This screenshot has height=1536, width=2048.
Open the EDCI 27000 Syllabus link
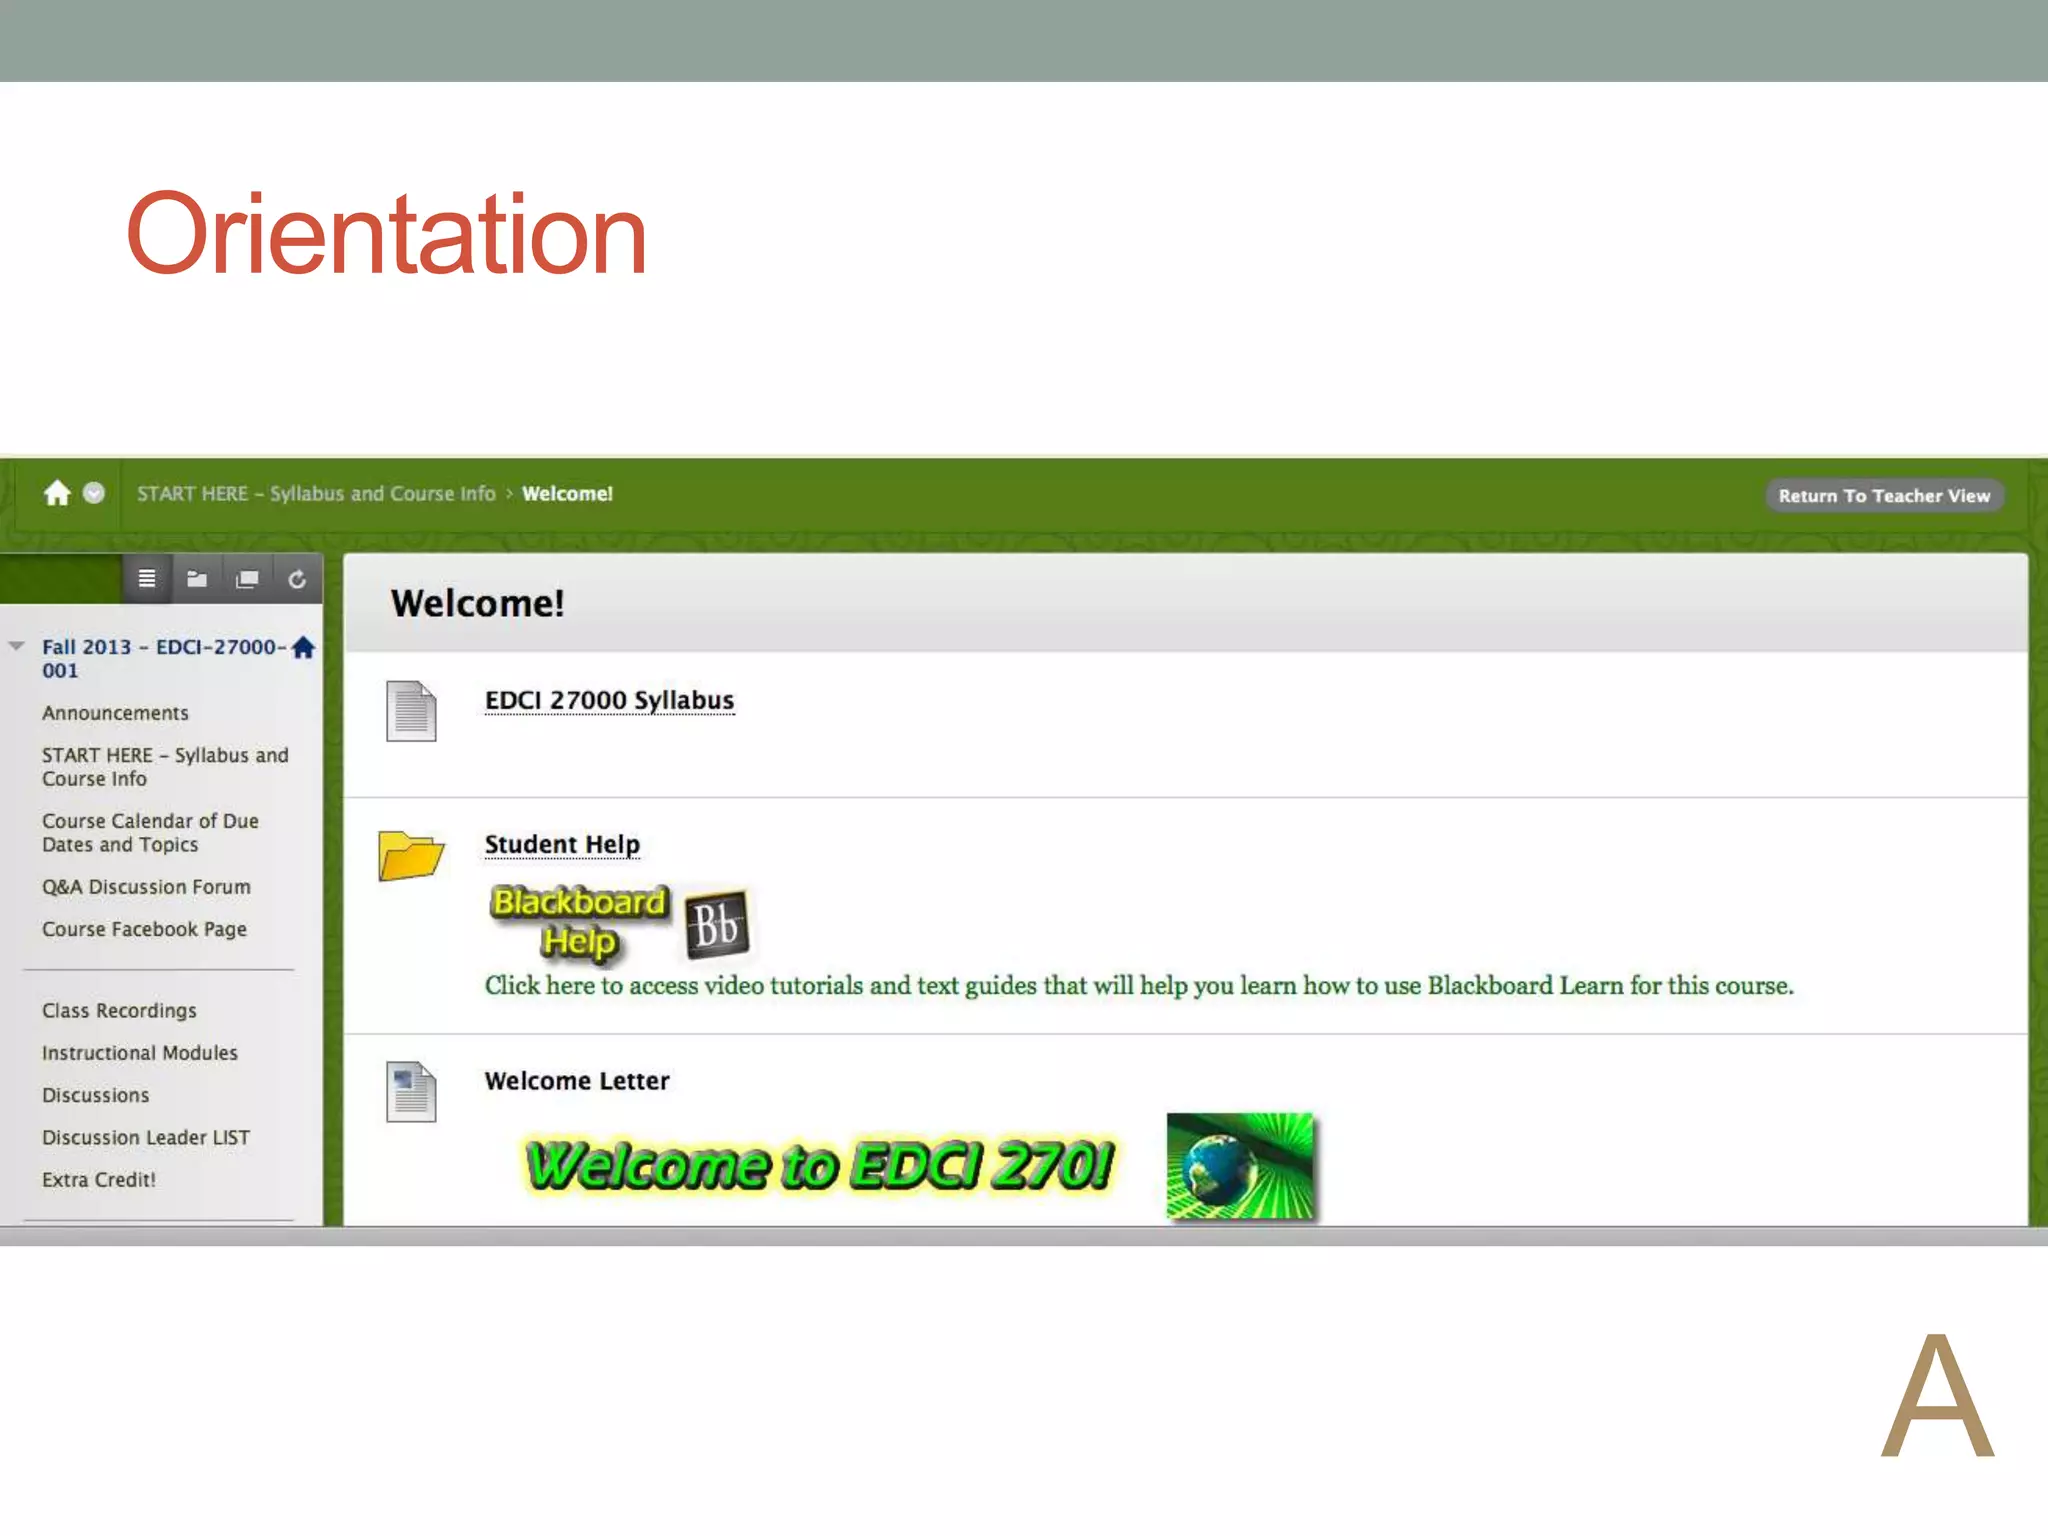click(x=609, y=700)
